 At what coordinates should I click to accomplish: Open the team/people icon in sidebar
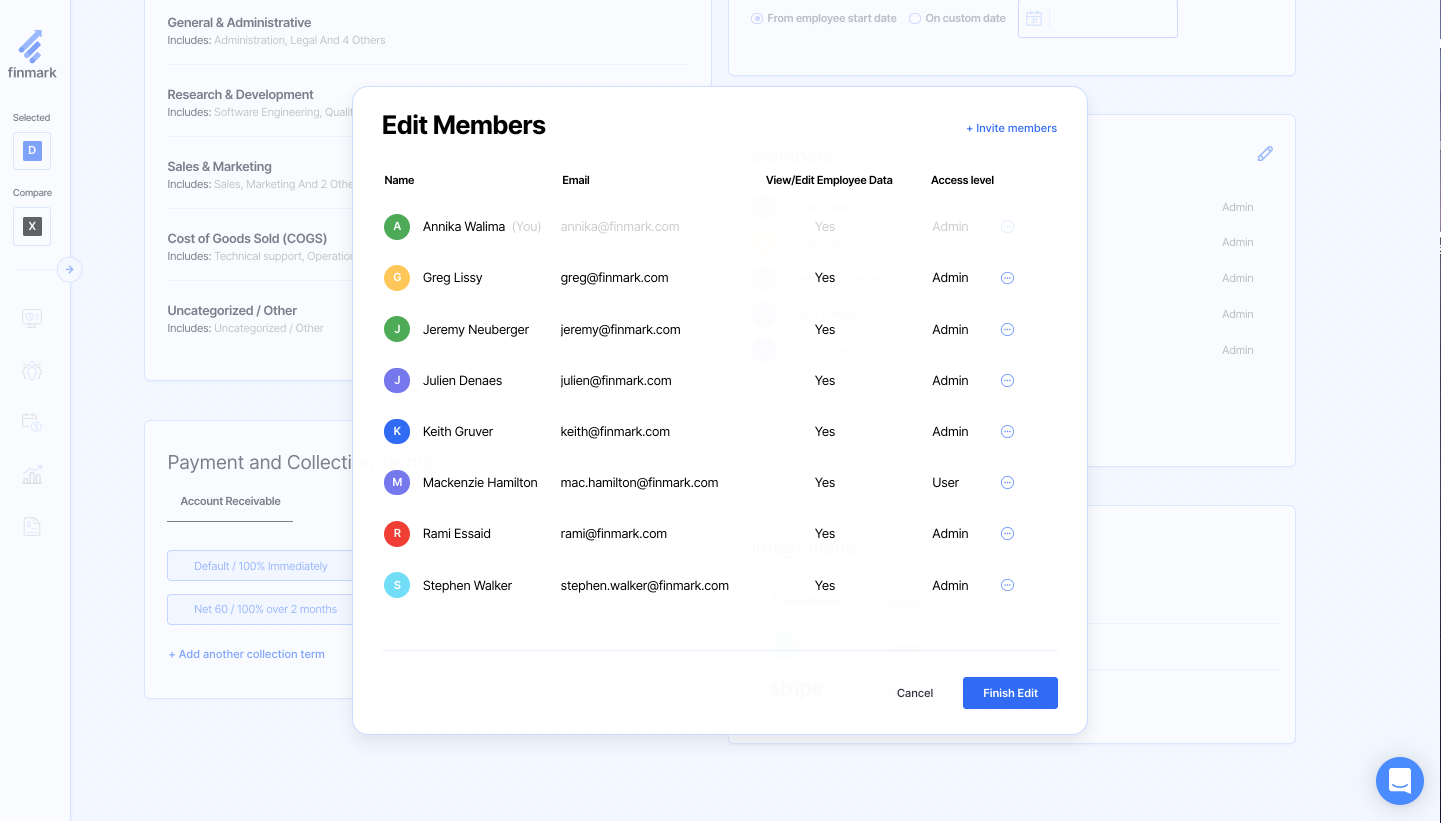tap(32, 371)
